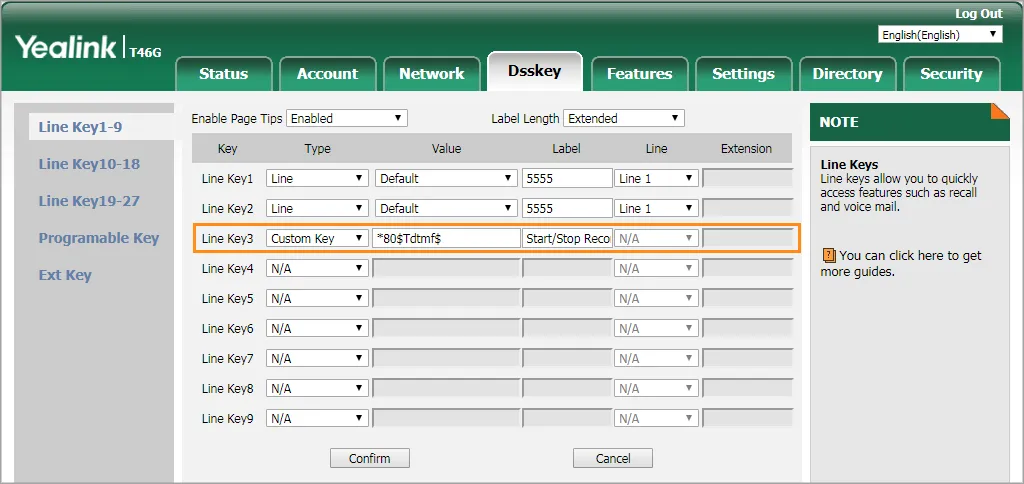Viewport: 1024px width, 484px height.
Task: Open Line Key4 Type dropdown
Action: 317,268
